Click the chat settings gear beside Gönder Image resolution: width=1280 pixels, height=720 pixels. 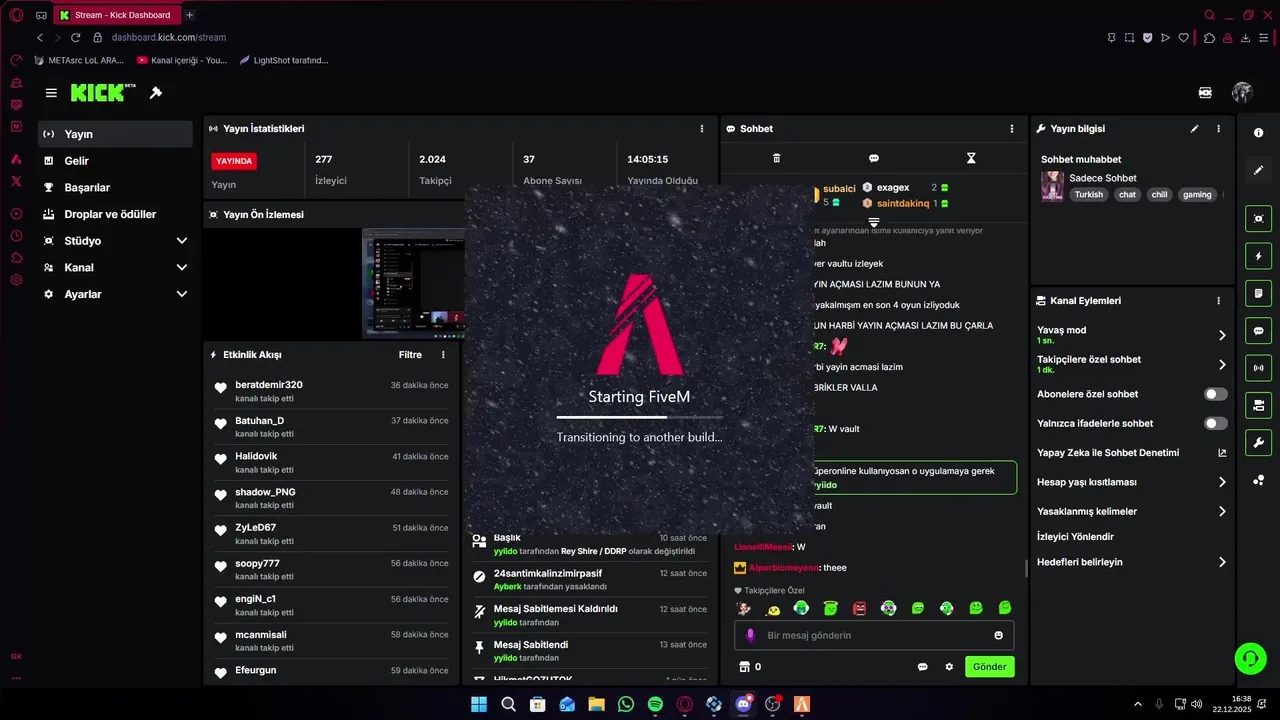point(949,667)
